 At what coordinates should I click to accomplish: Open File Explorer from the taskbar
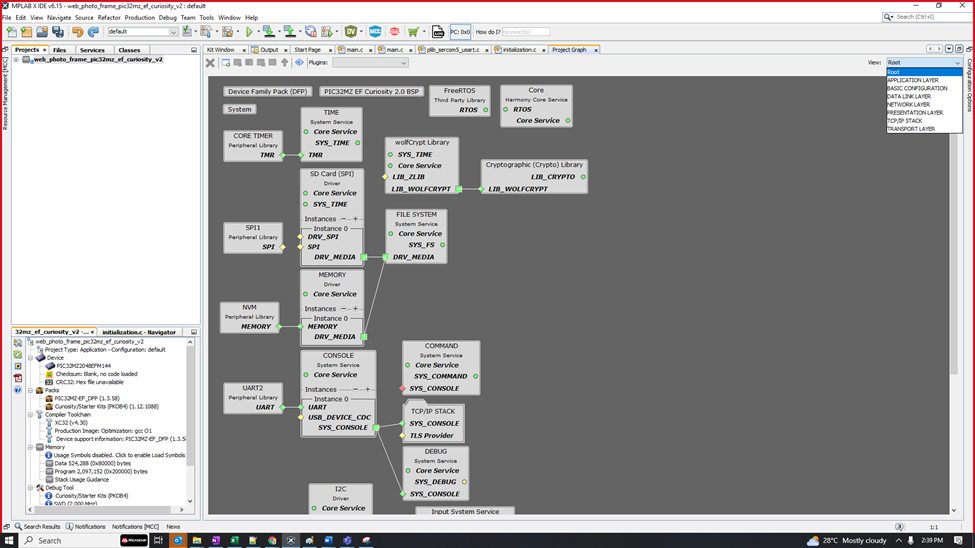196,541
